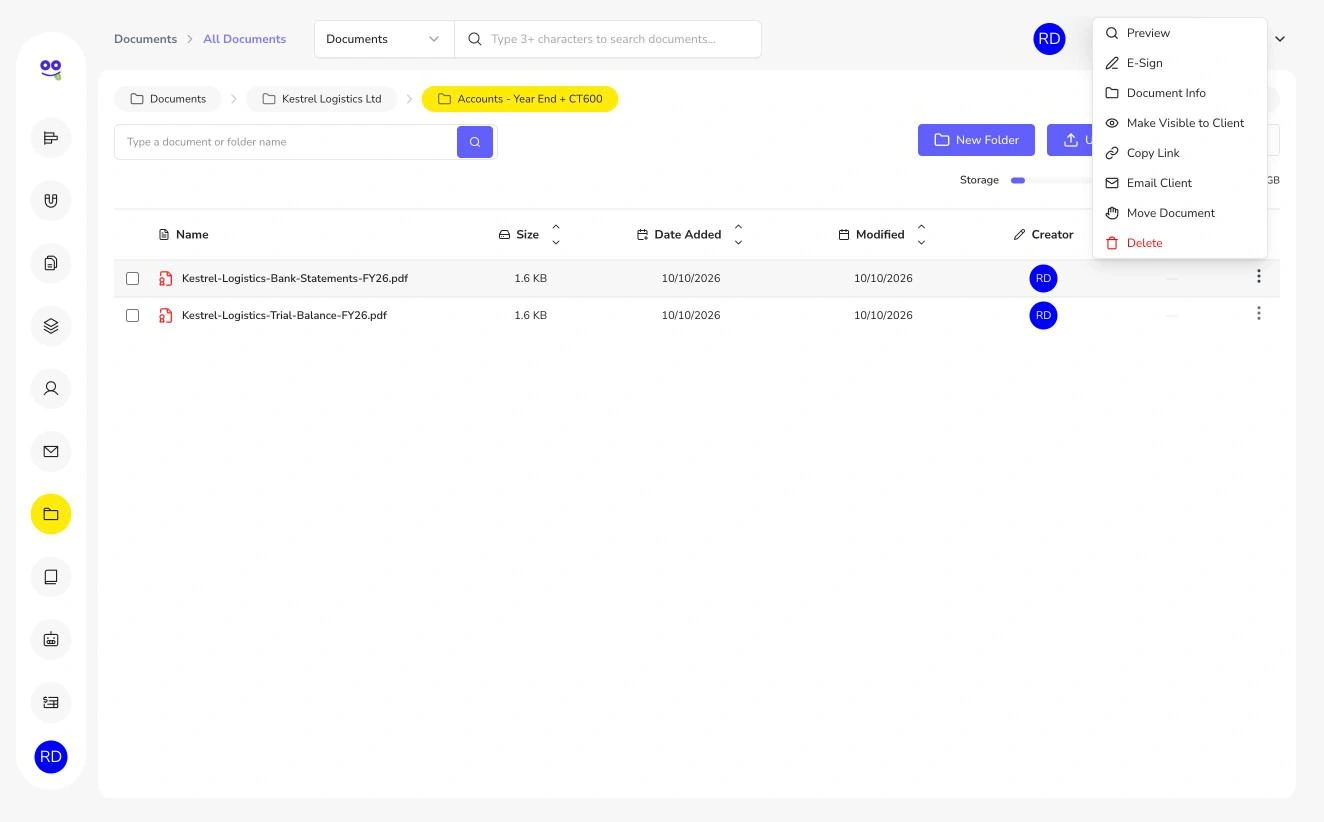Choose Copy Link in the context menu
The image size is (1324, 822).
[x=1180, y=153]
